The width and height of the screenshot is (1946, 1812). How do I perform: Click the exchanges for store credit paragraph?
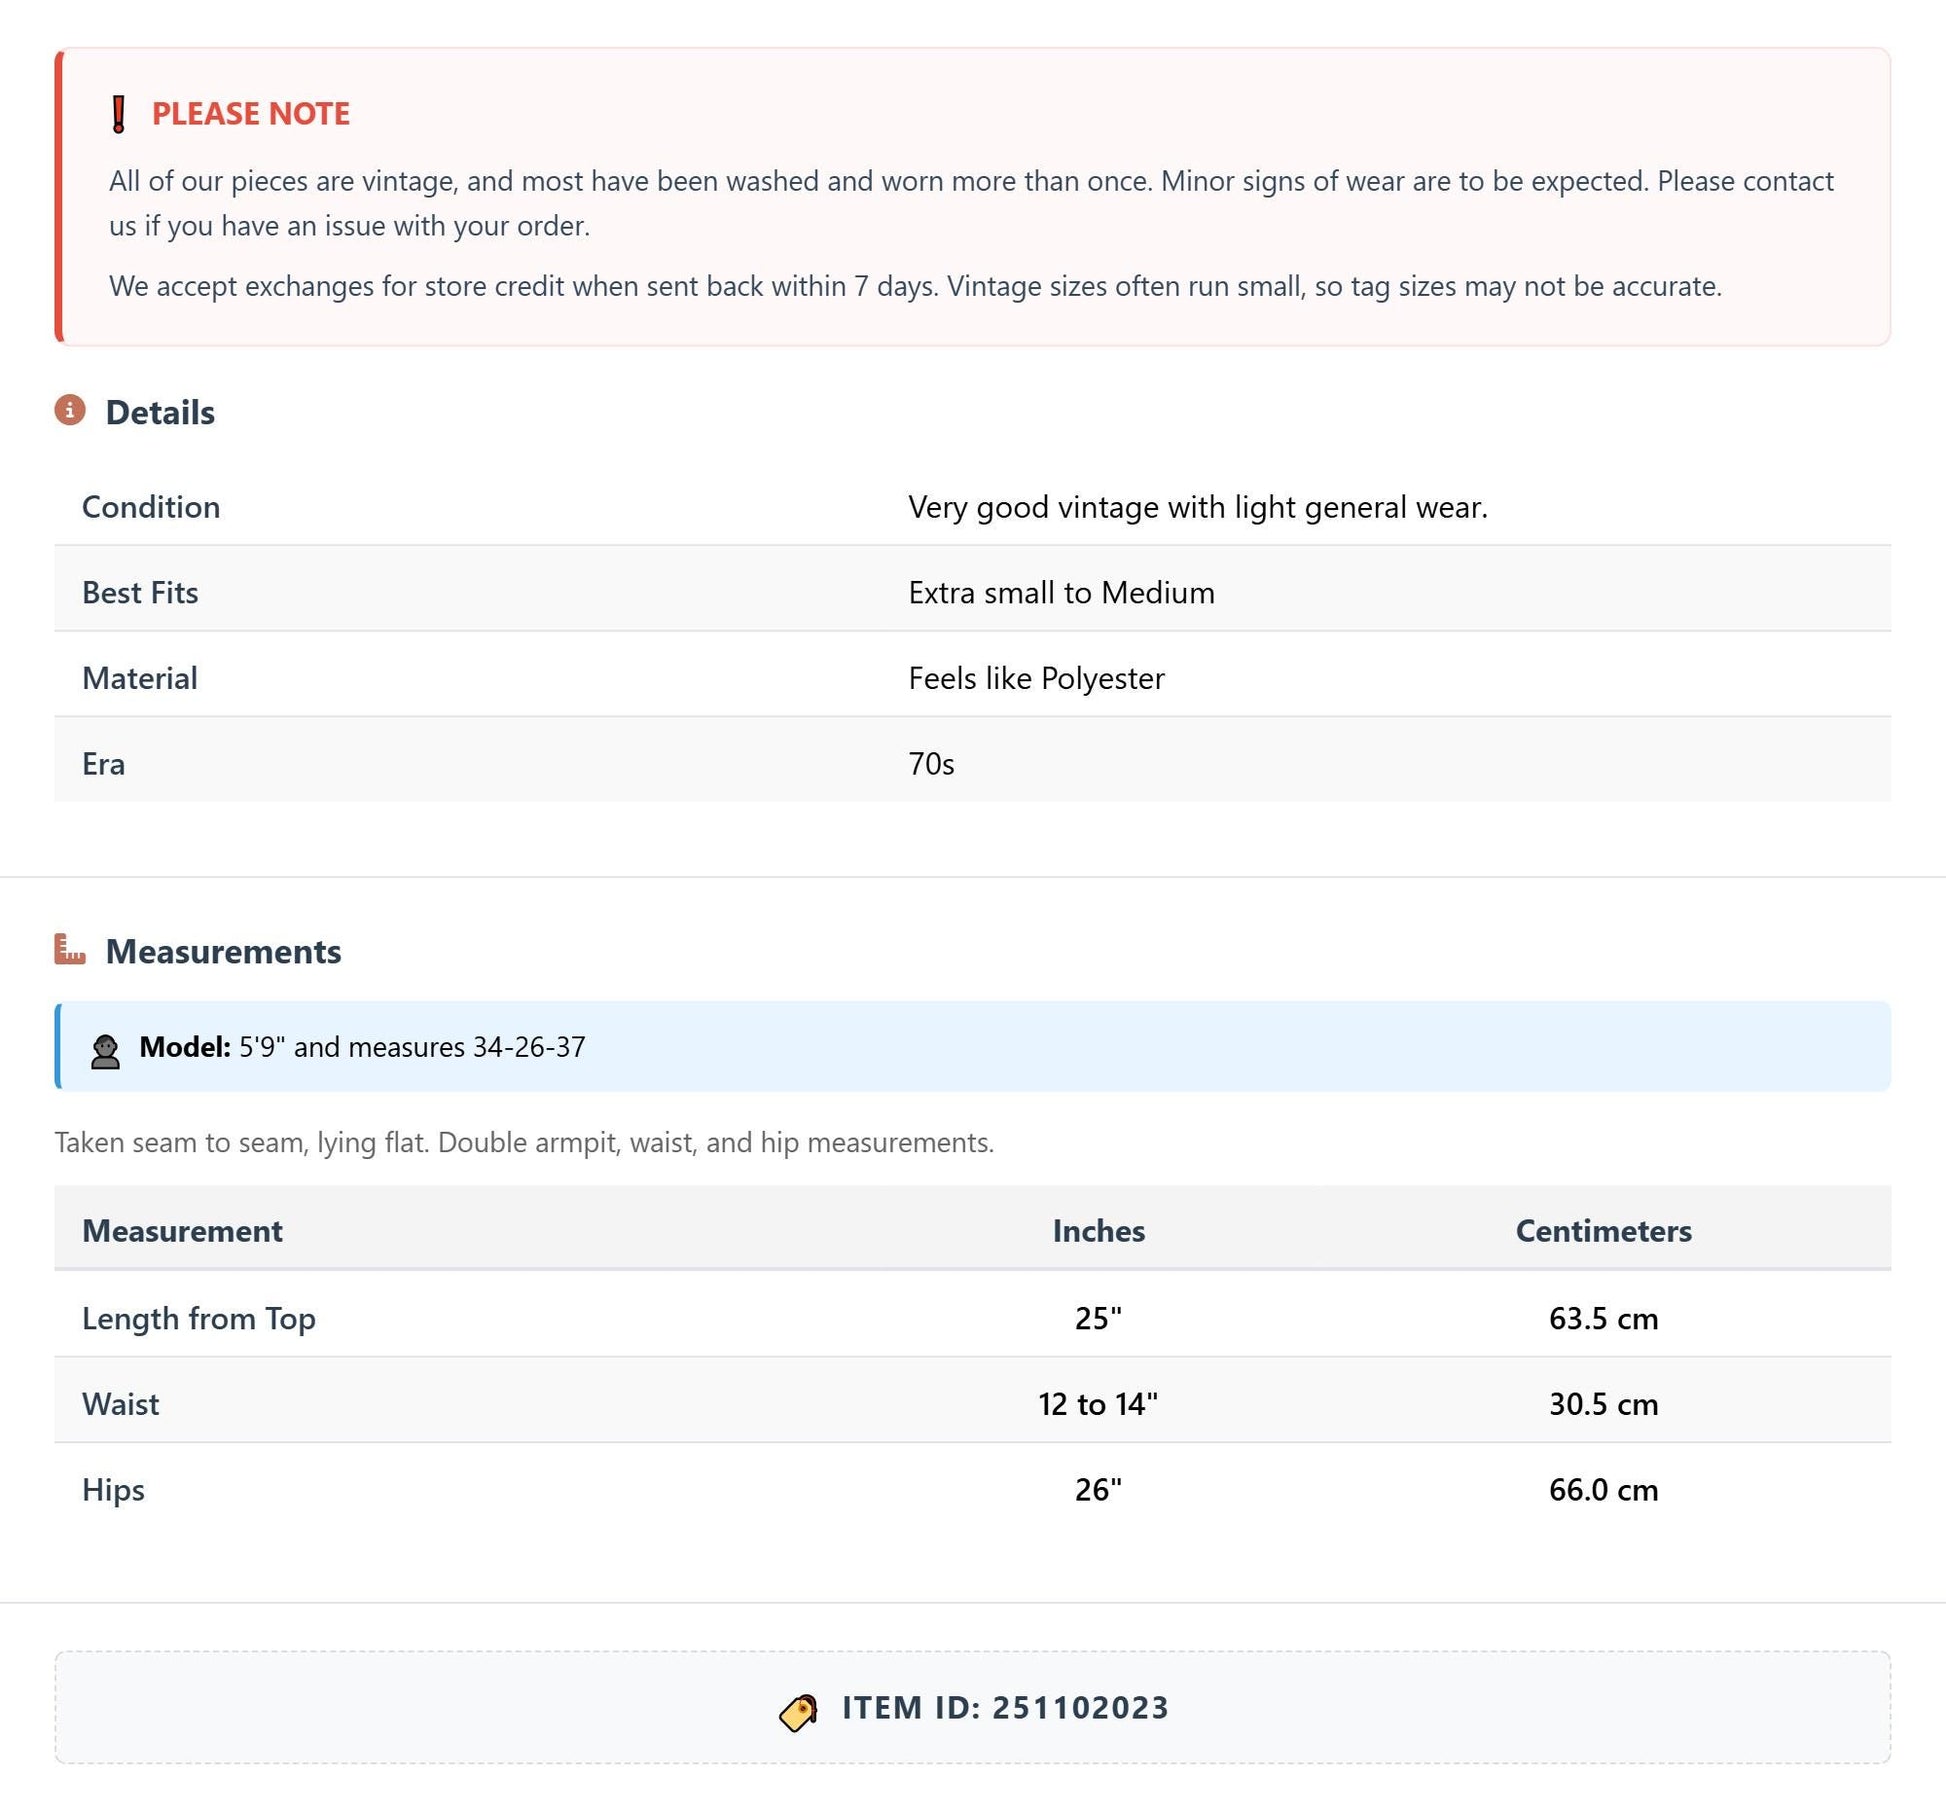click(915, 287)
